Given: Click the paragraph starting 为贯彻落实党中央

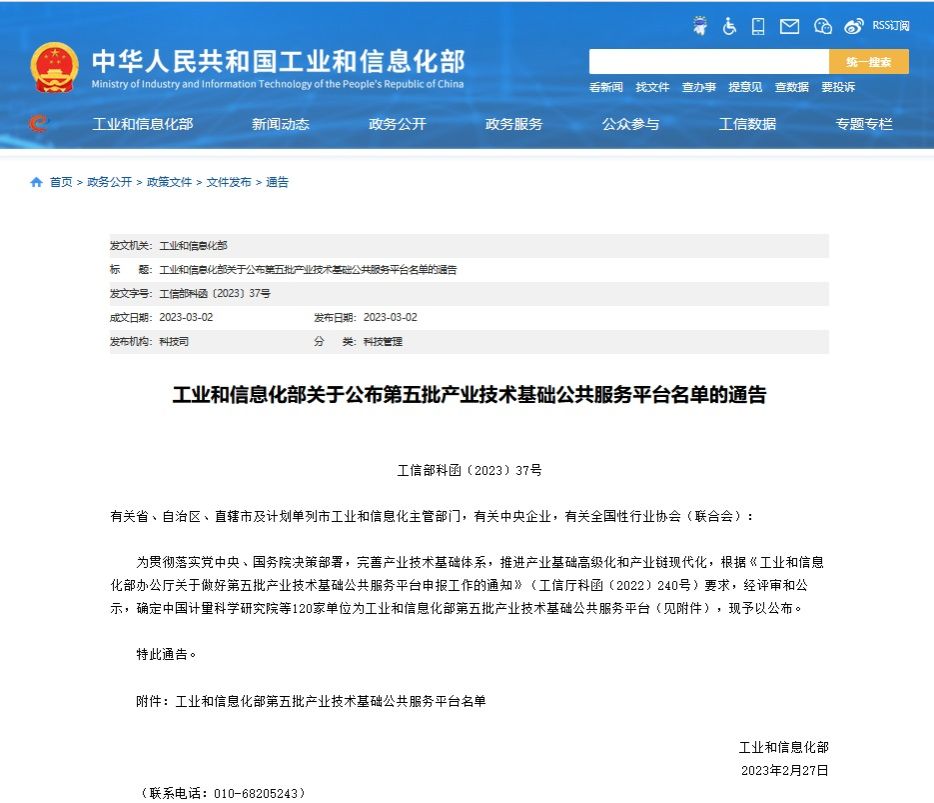Looking at the screenshot, I should pyautogui.click(x=468, y=585).
